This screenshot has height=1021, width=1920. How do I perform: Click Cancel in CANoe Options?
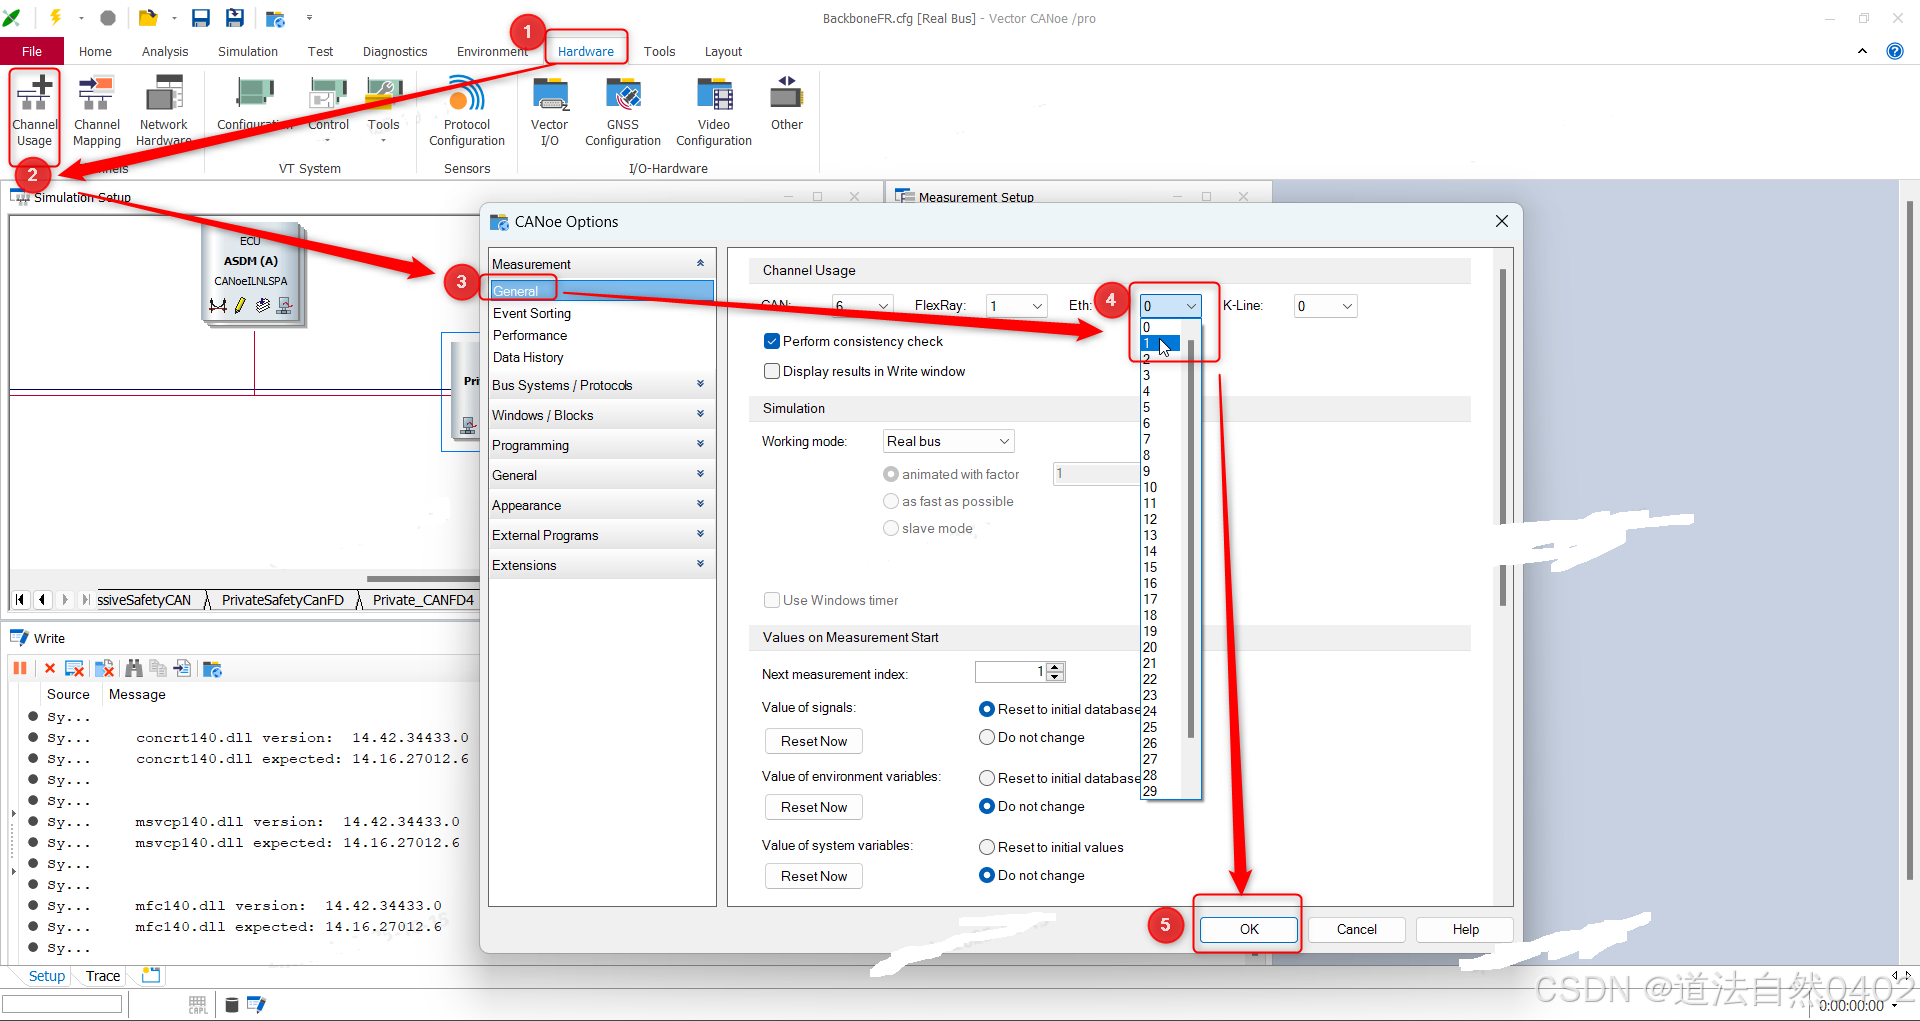coord(1356,929)
